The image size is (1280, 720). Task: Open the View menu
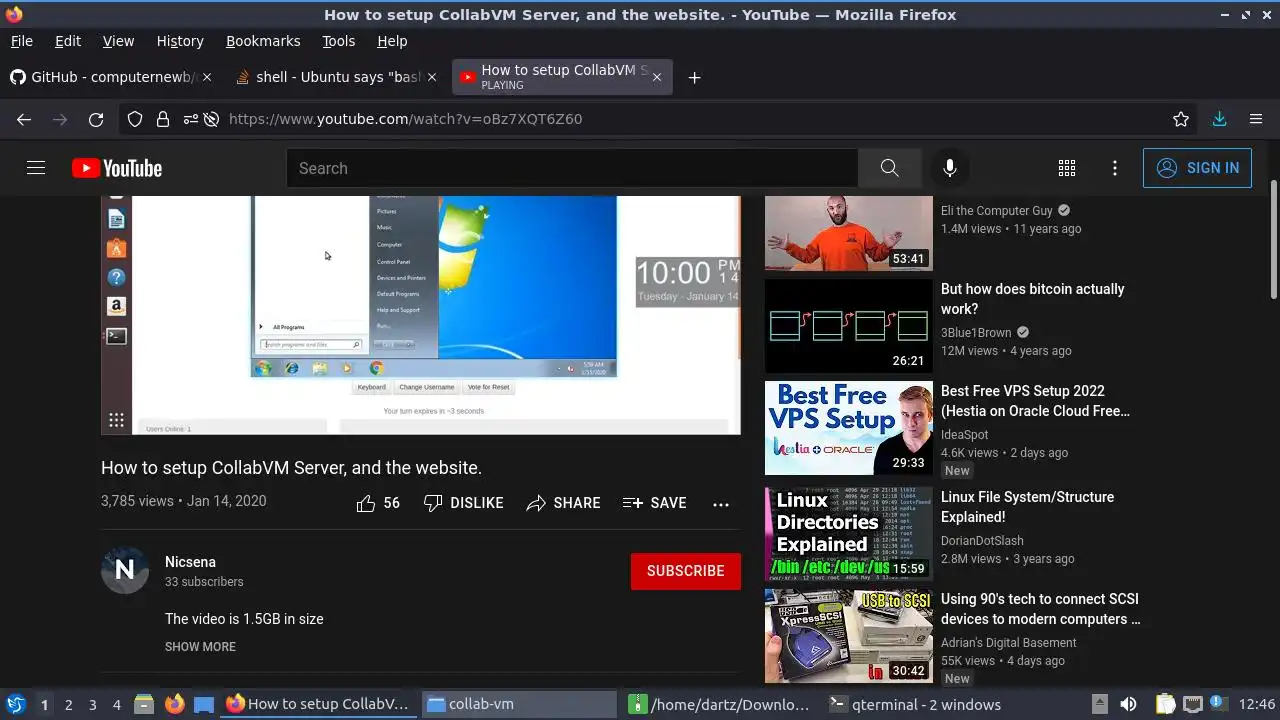[x=118, y=41]
